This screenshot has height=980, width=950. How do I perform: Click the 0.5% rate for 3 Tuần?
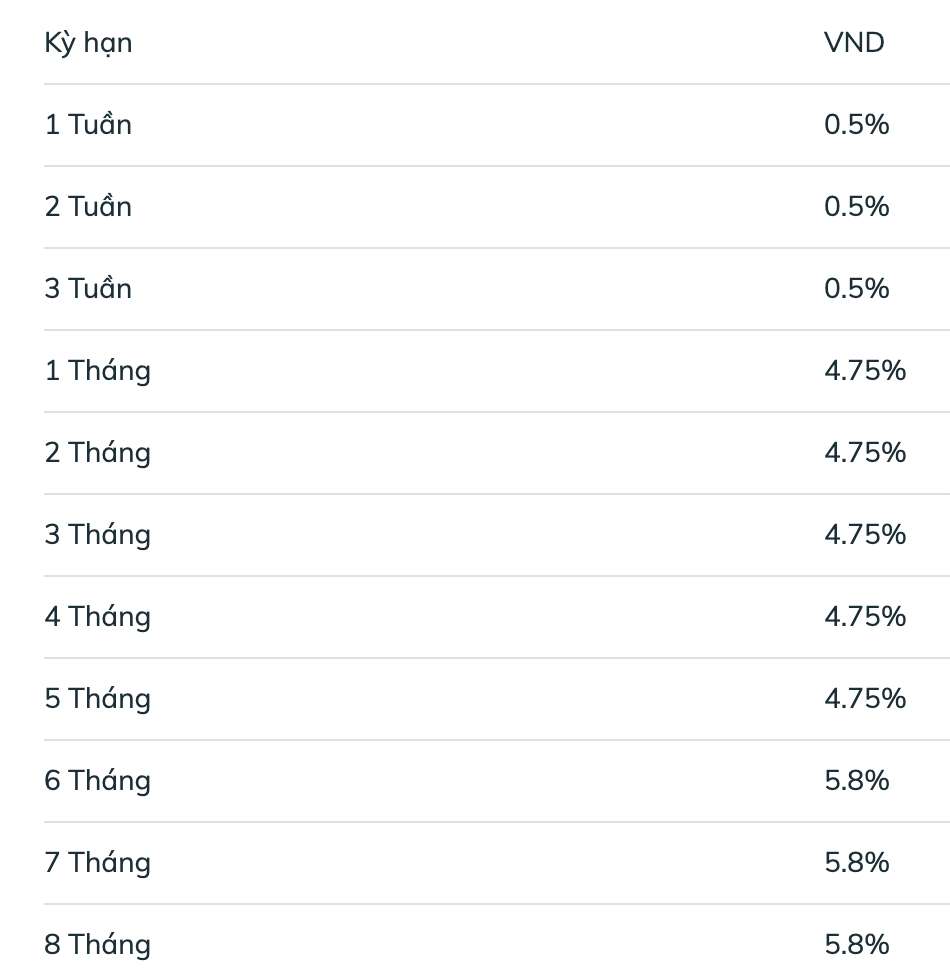(x=856, y=289)
